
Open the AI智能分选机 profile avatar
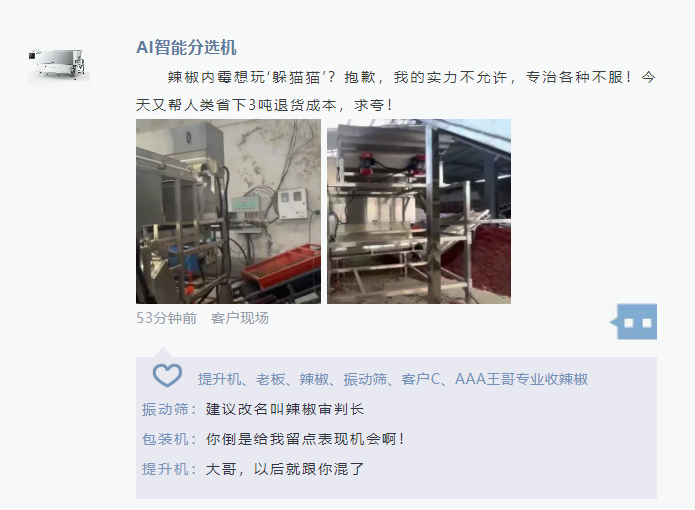pos(59,62)
